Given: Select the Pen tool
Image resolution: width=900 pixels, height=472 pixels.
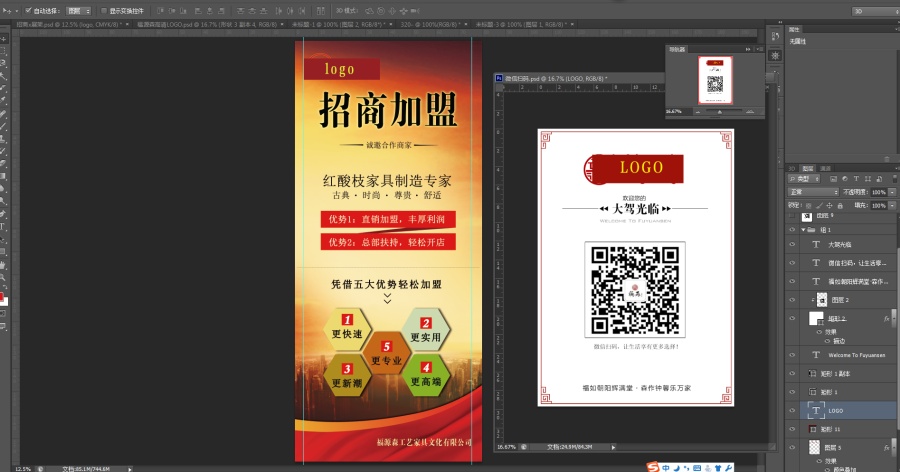Looking at the screenshot, I should tap(3, 213).
